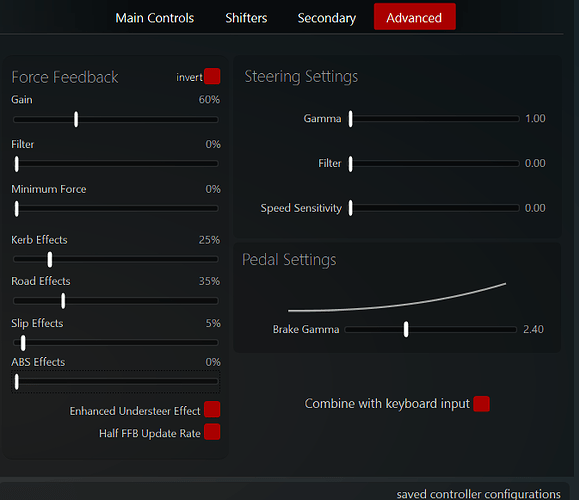
Task: Toggle the Force Feedback invert checkbox
Action: [x=212, y=76]
